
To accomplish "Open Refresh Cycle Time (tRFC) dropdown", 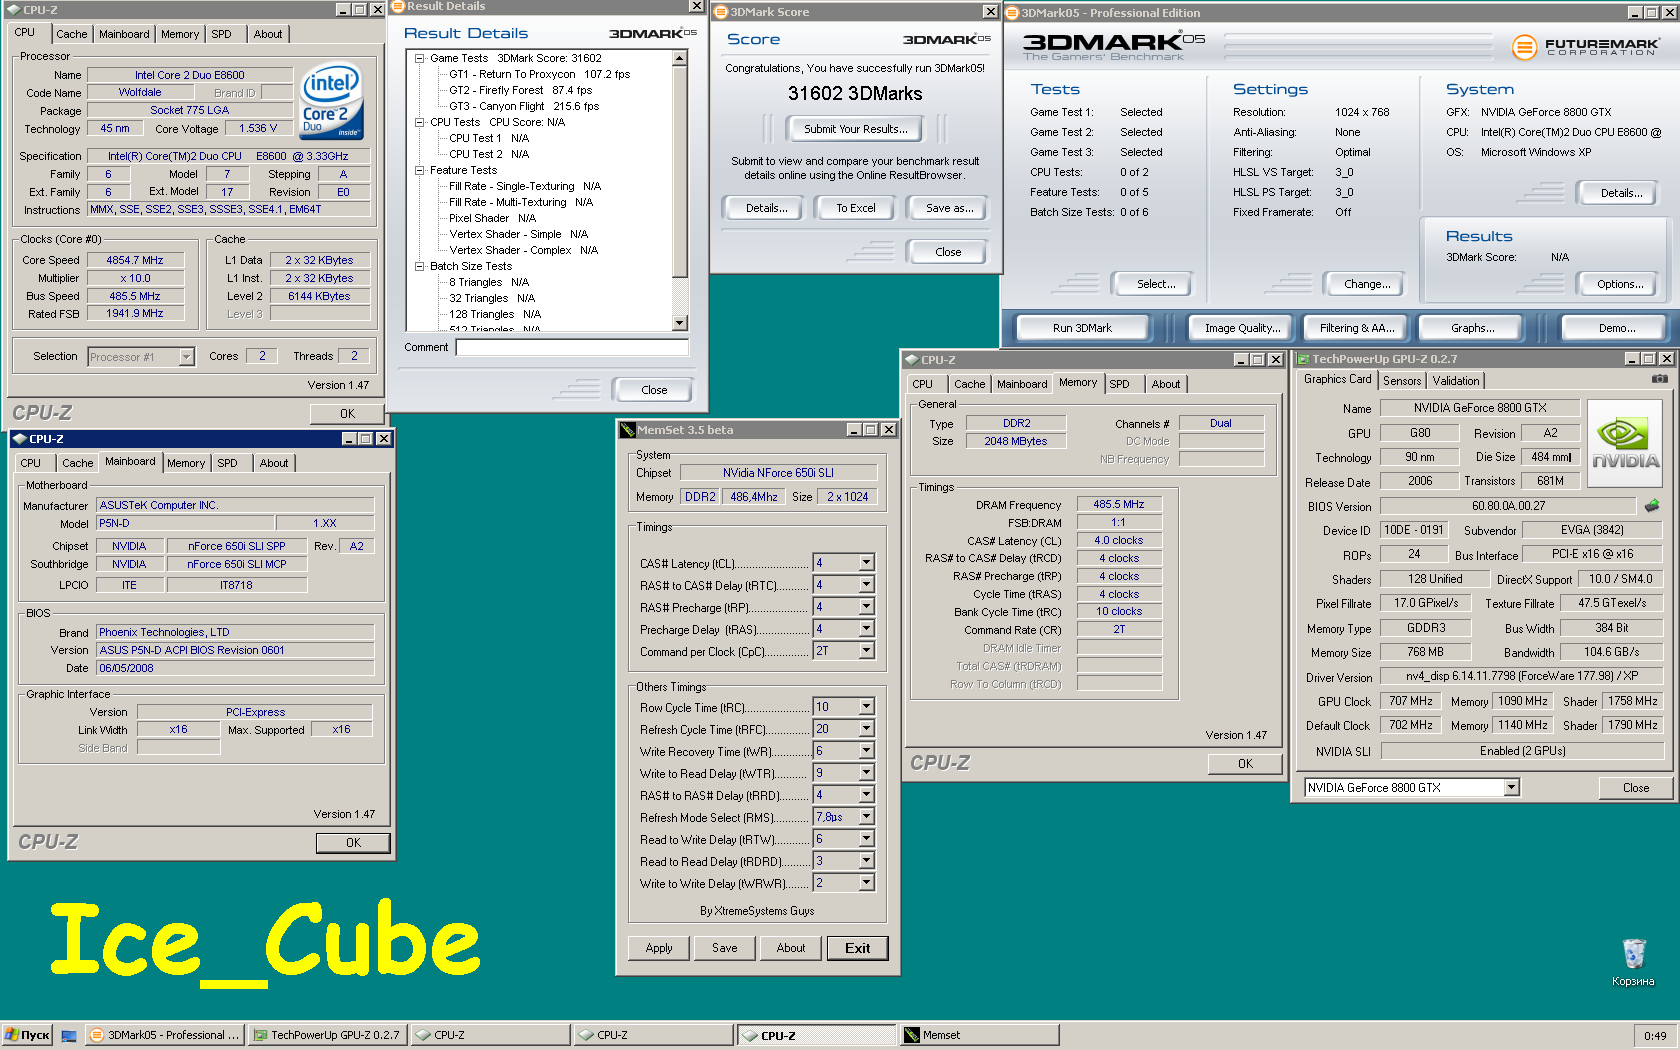I will (866, 729).
